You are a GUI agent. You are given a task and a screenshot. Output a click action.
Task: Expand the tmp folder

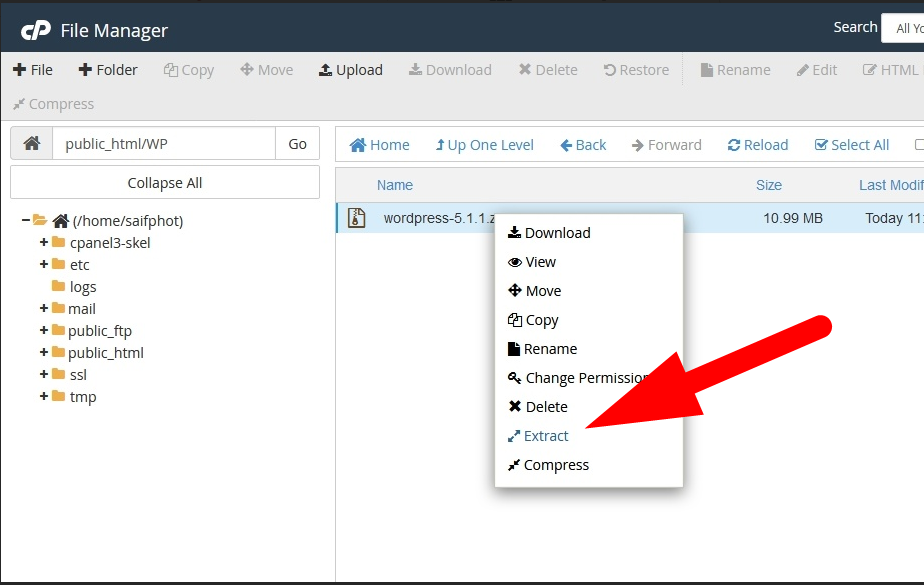click(x=44, y=396)
